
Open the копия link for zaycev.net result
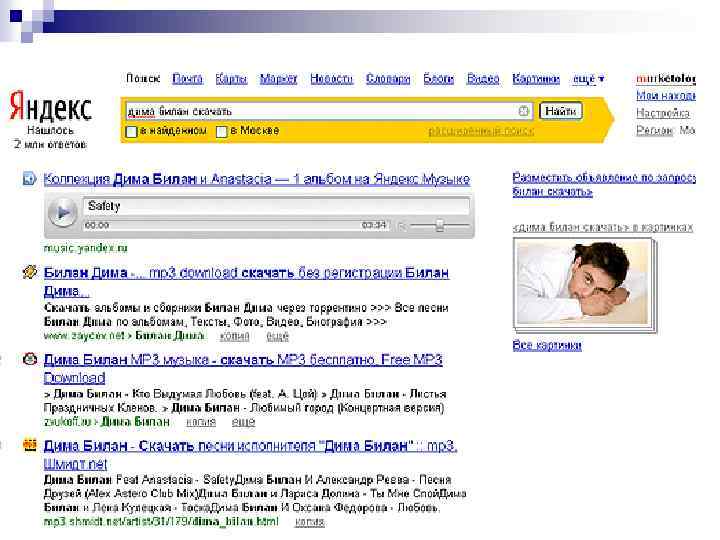pyautogui.click(x=234, y=336)
